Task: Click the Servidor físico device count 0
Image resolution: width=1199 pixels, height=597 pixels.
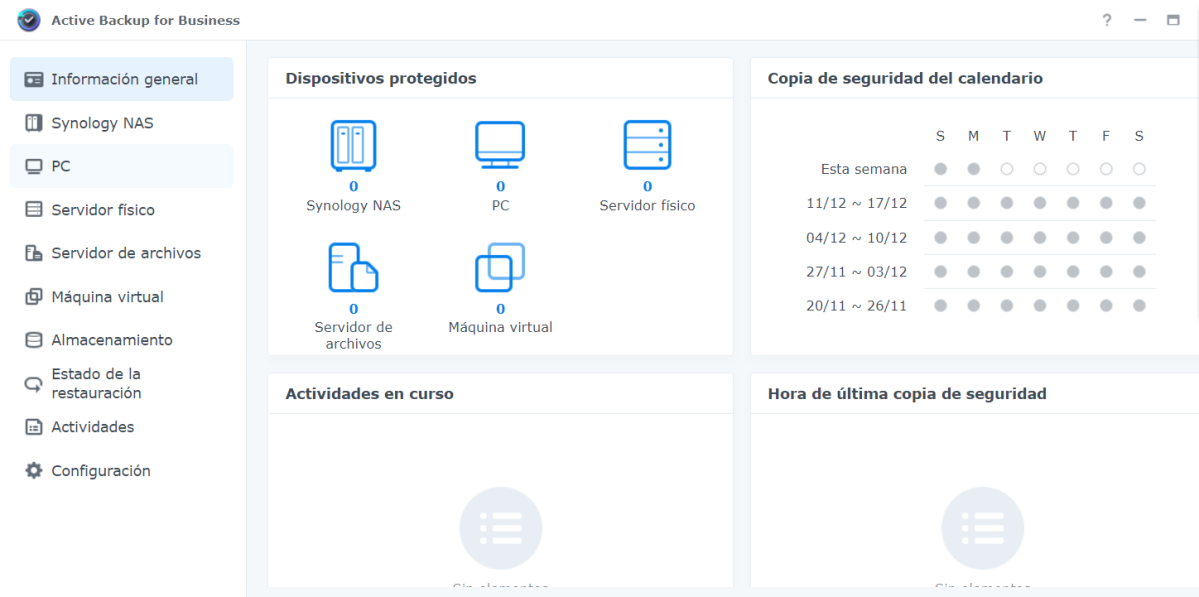Action: (647, 187)
